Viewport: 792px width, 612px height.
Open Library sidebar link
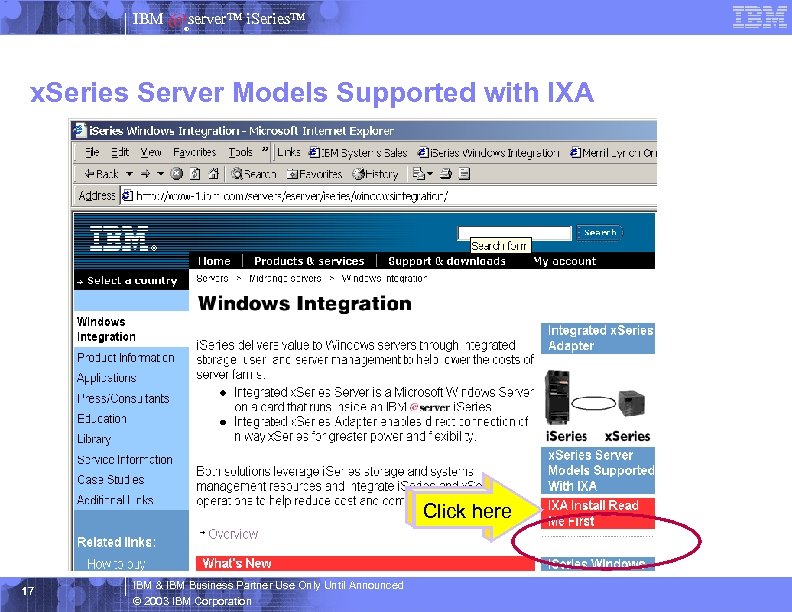point(94,439)
